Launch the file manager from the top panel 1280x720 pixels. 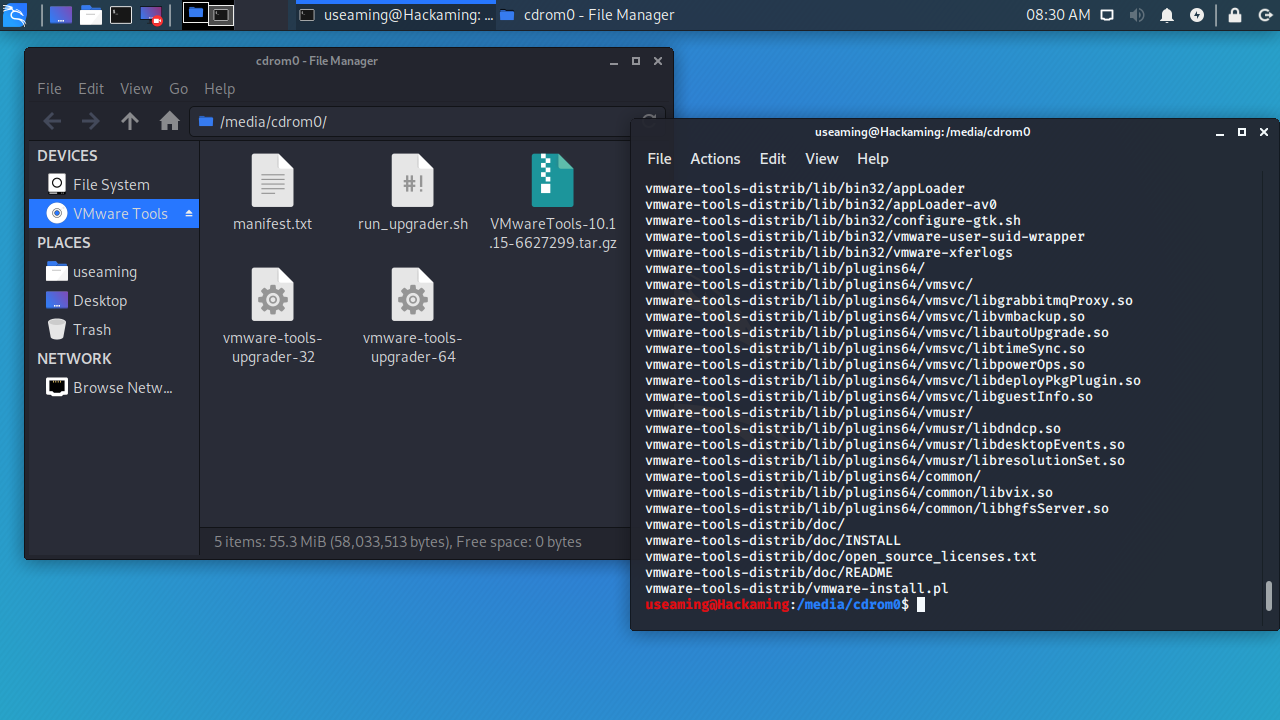[x=91, y=15]
